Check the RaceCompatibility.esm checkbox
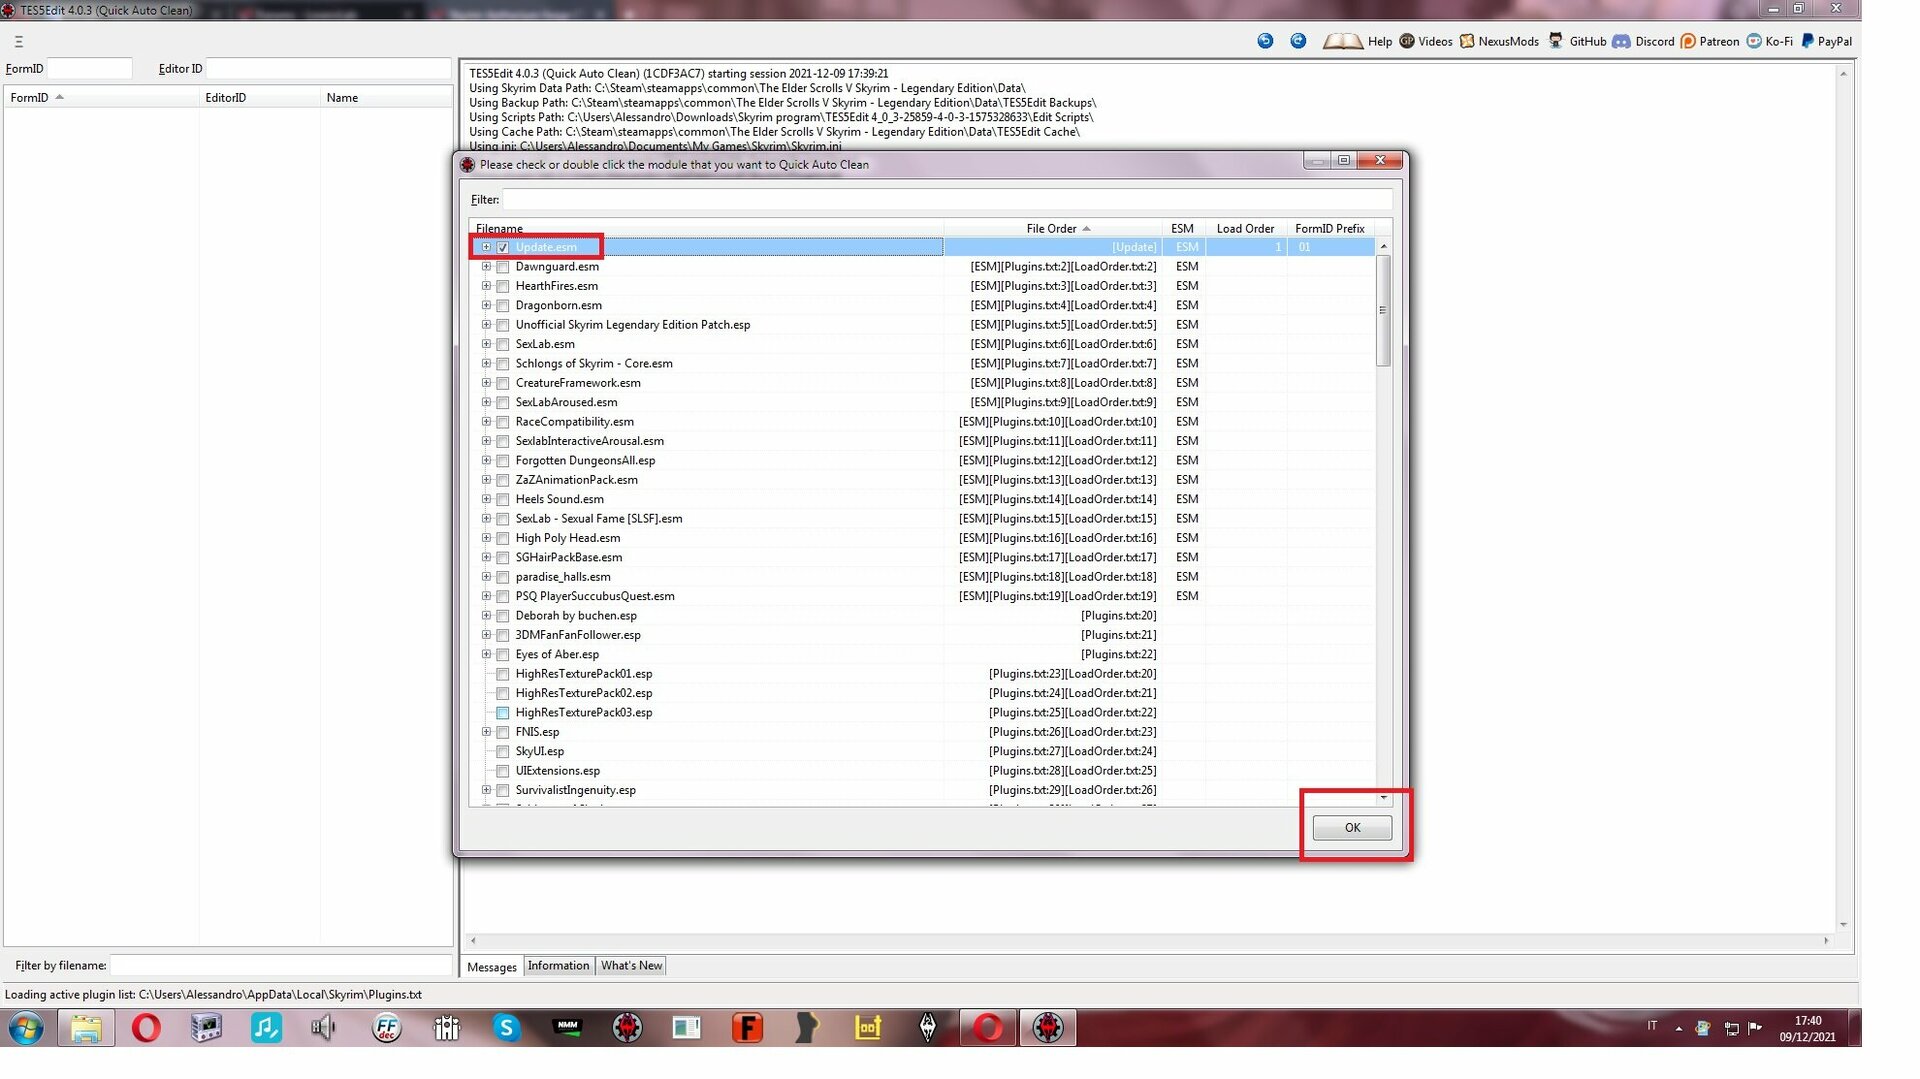 click(x=503, y=422)
